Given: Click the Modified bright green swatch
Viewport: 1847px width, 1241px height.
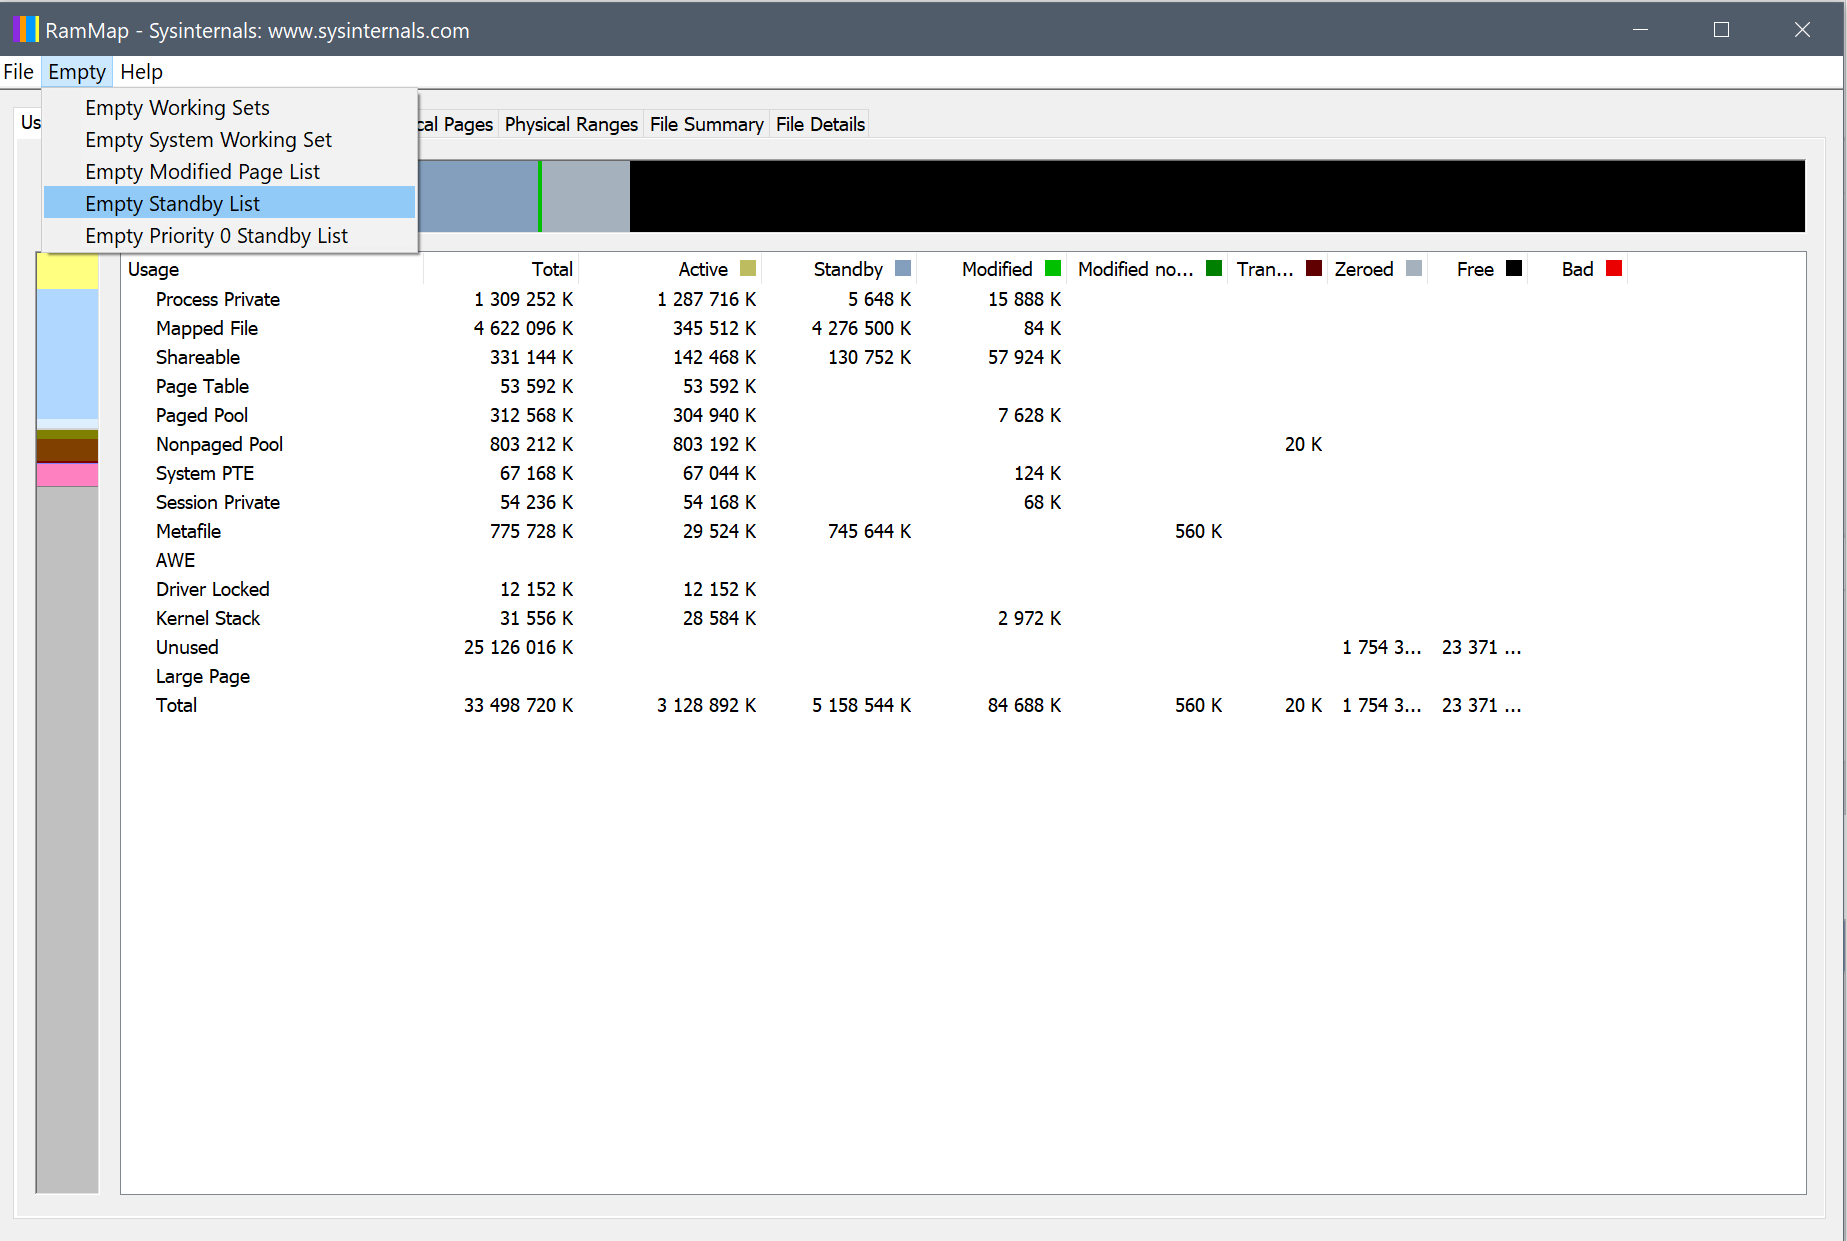Looking at the screenshot, I should (1053, 268).
